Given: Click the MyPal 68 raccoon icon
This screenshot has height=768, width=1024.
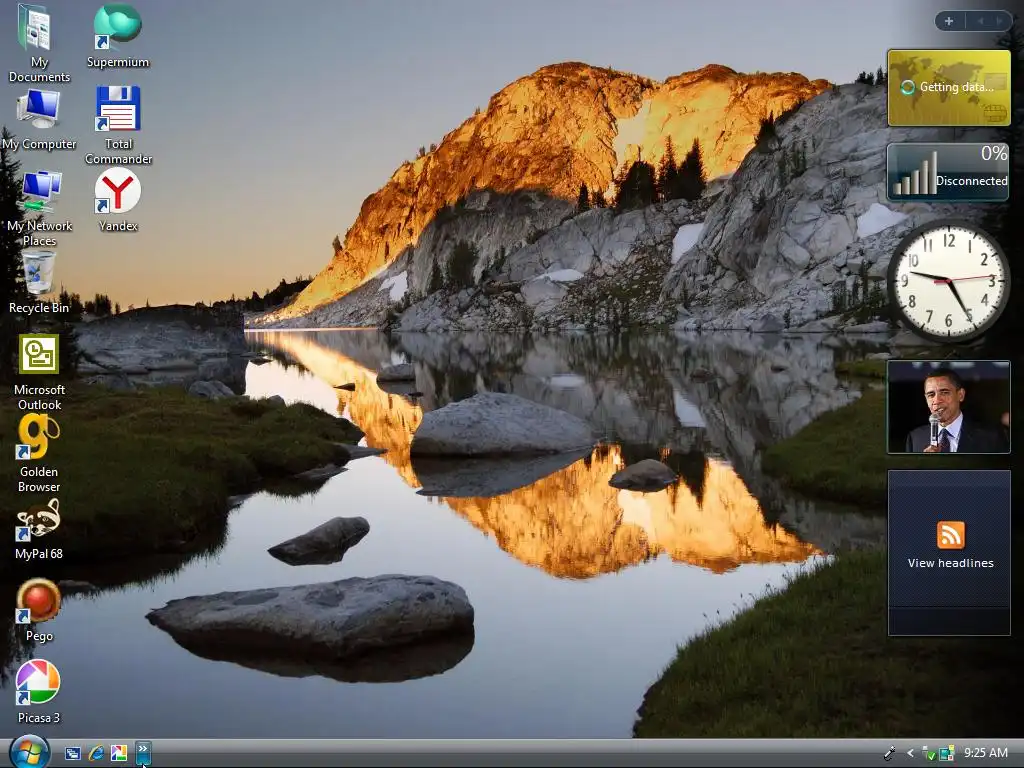Looking at the screenshot, I should tap(39, 520).
